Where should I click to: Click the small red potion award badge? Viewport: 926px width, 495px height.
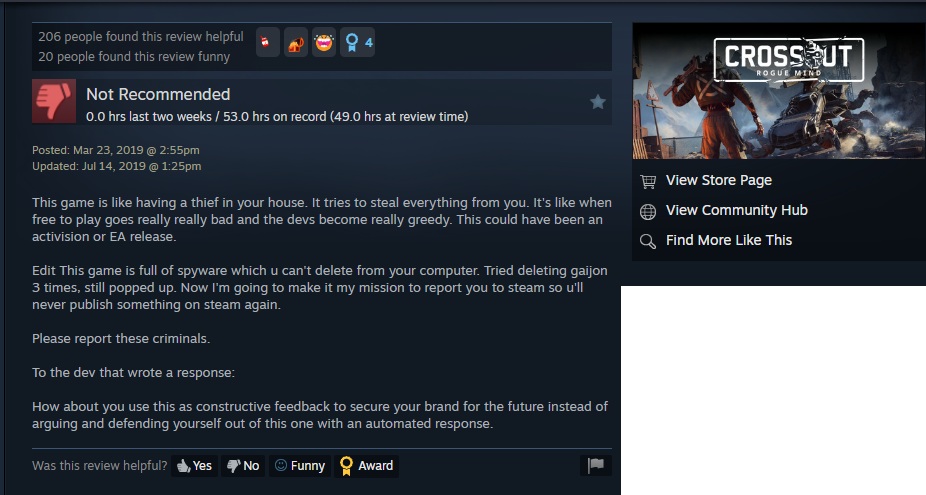pos(268,43)
